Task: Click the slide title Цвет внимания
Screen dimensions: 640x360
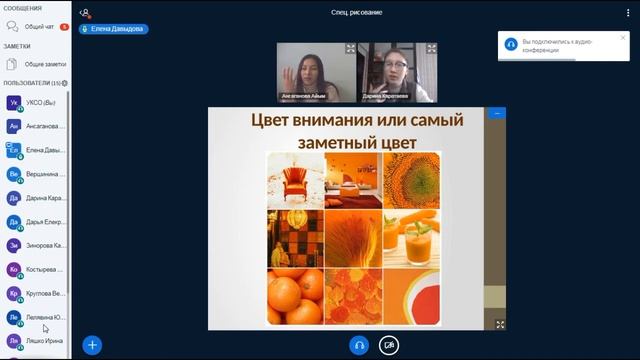Action: pyautogui.click(x=357, y=131)
